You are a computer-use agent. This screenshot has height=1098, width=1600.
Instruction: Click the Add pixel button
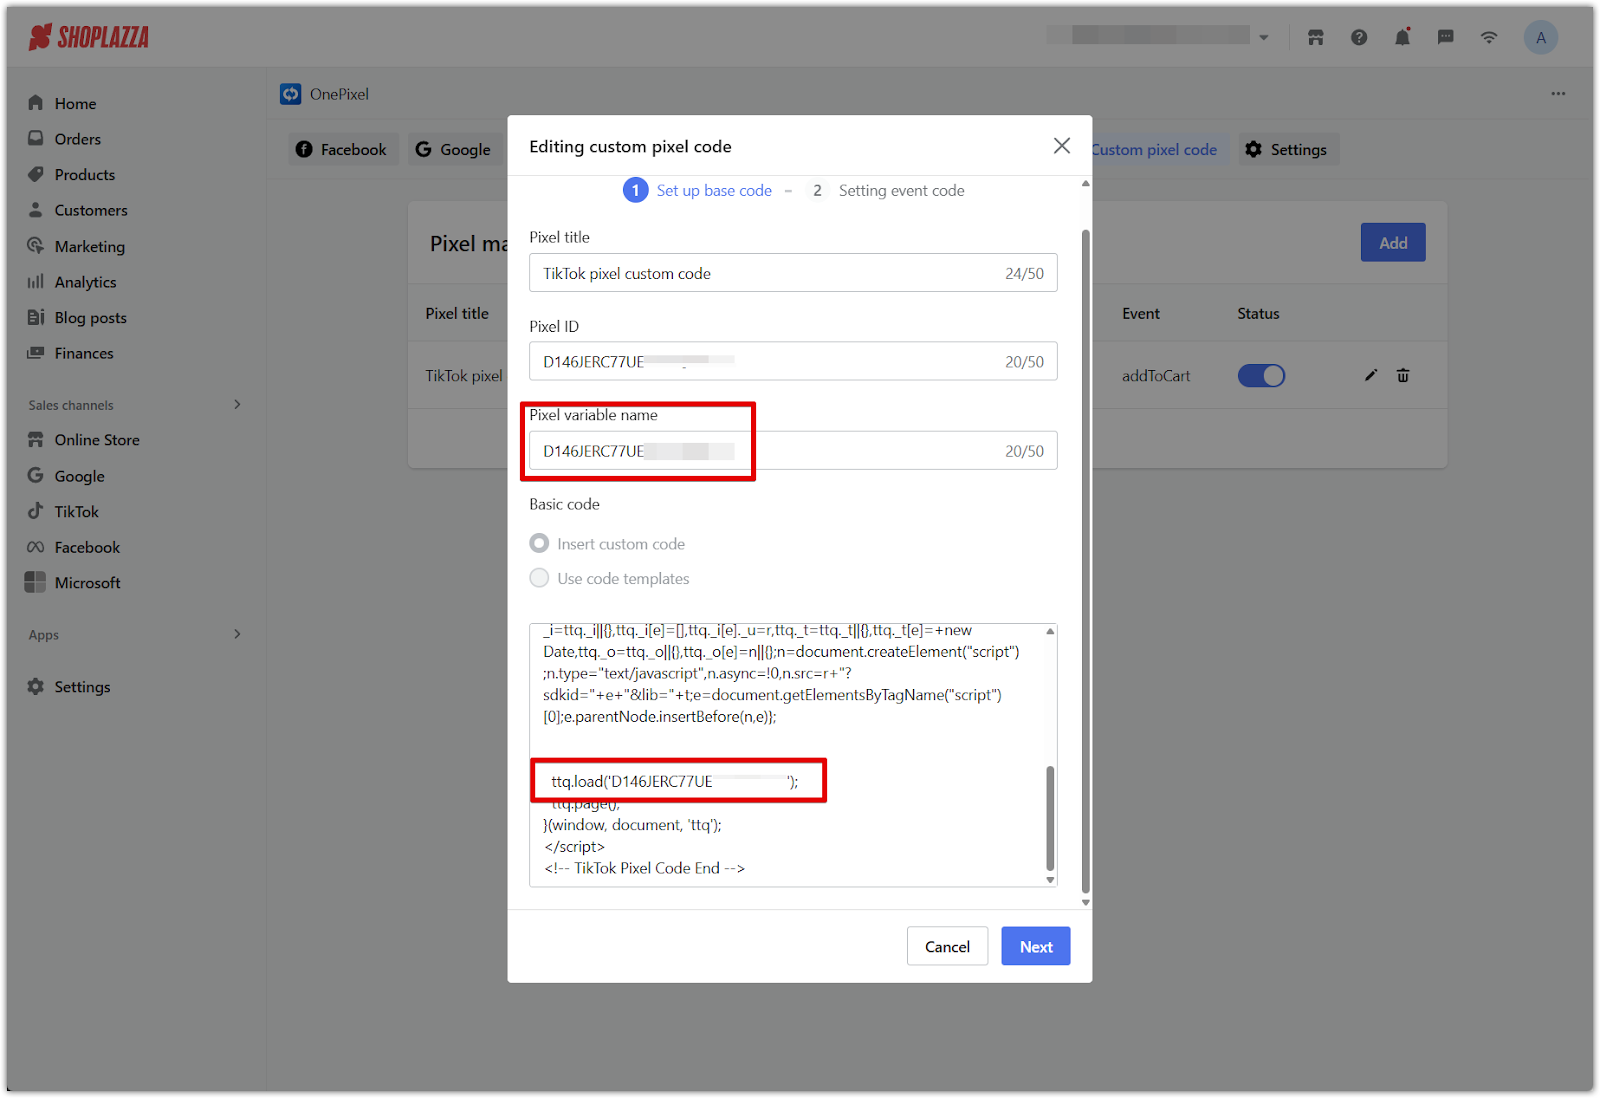1393,243
